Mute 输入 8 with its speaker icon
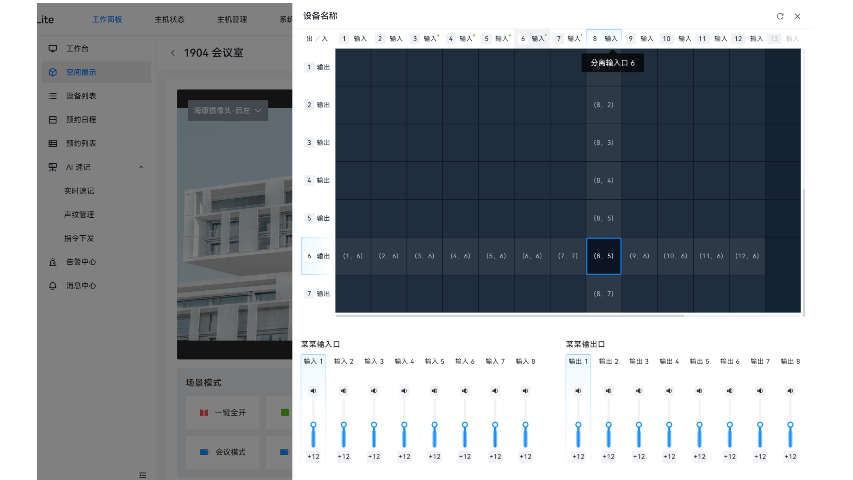This screenshot has height=480, width=853. pos(526,391)
